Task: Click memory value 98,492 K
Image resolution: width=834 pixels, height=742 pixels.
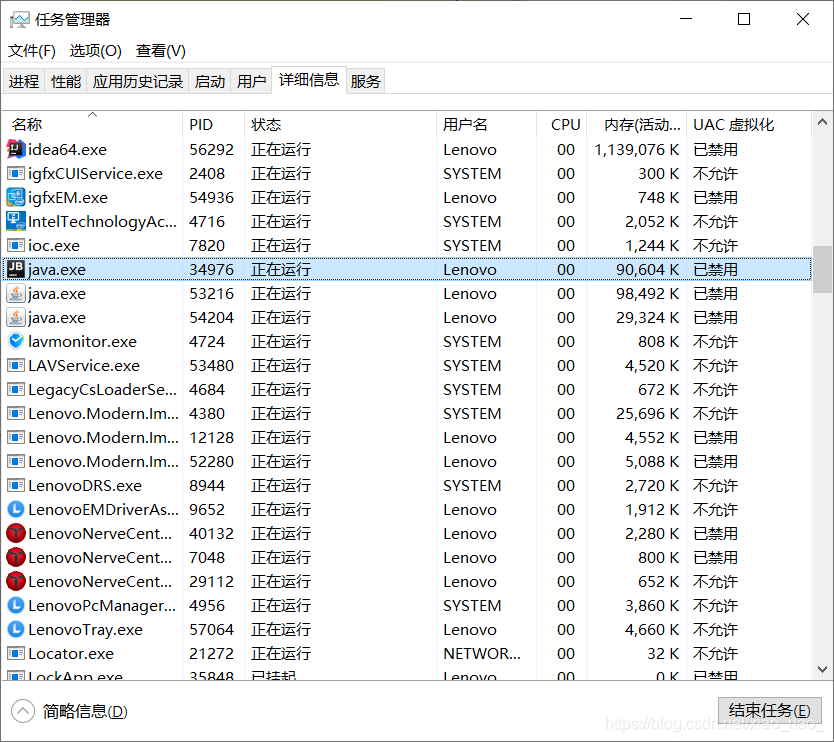Action: click(x=647, y=294)
